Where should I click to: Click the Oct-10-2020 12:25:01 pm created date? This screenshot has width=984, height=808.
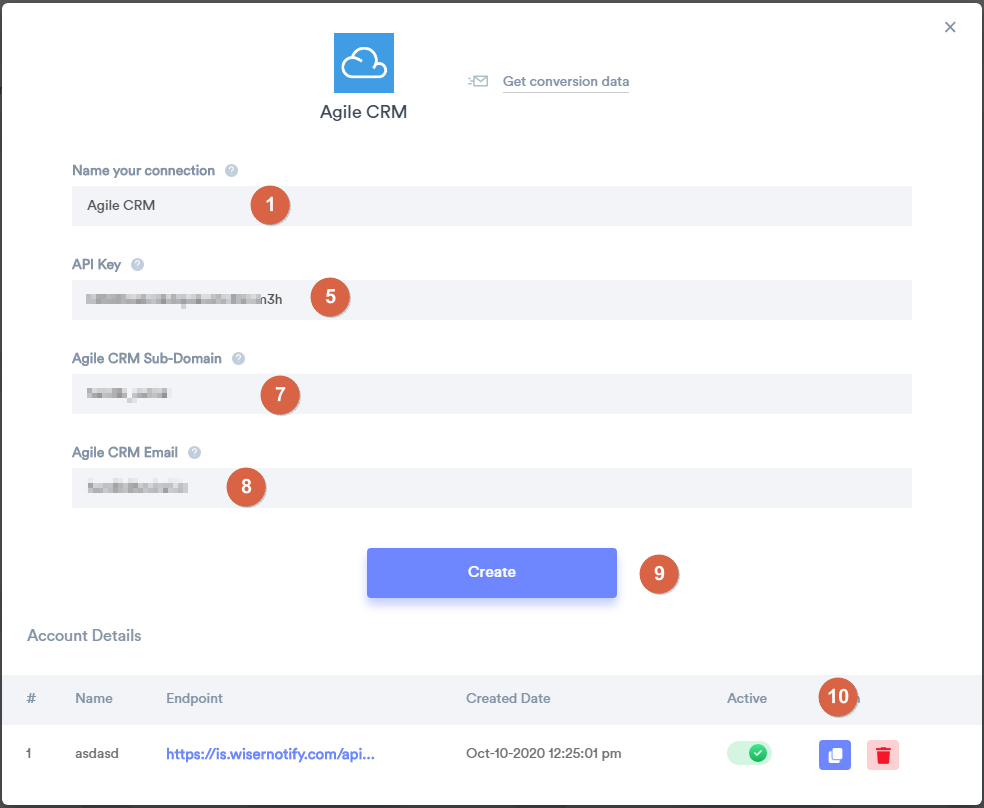pos(543,753)
